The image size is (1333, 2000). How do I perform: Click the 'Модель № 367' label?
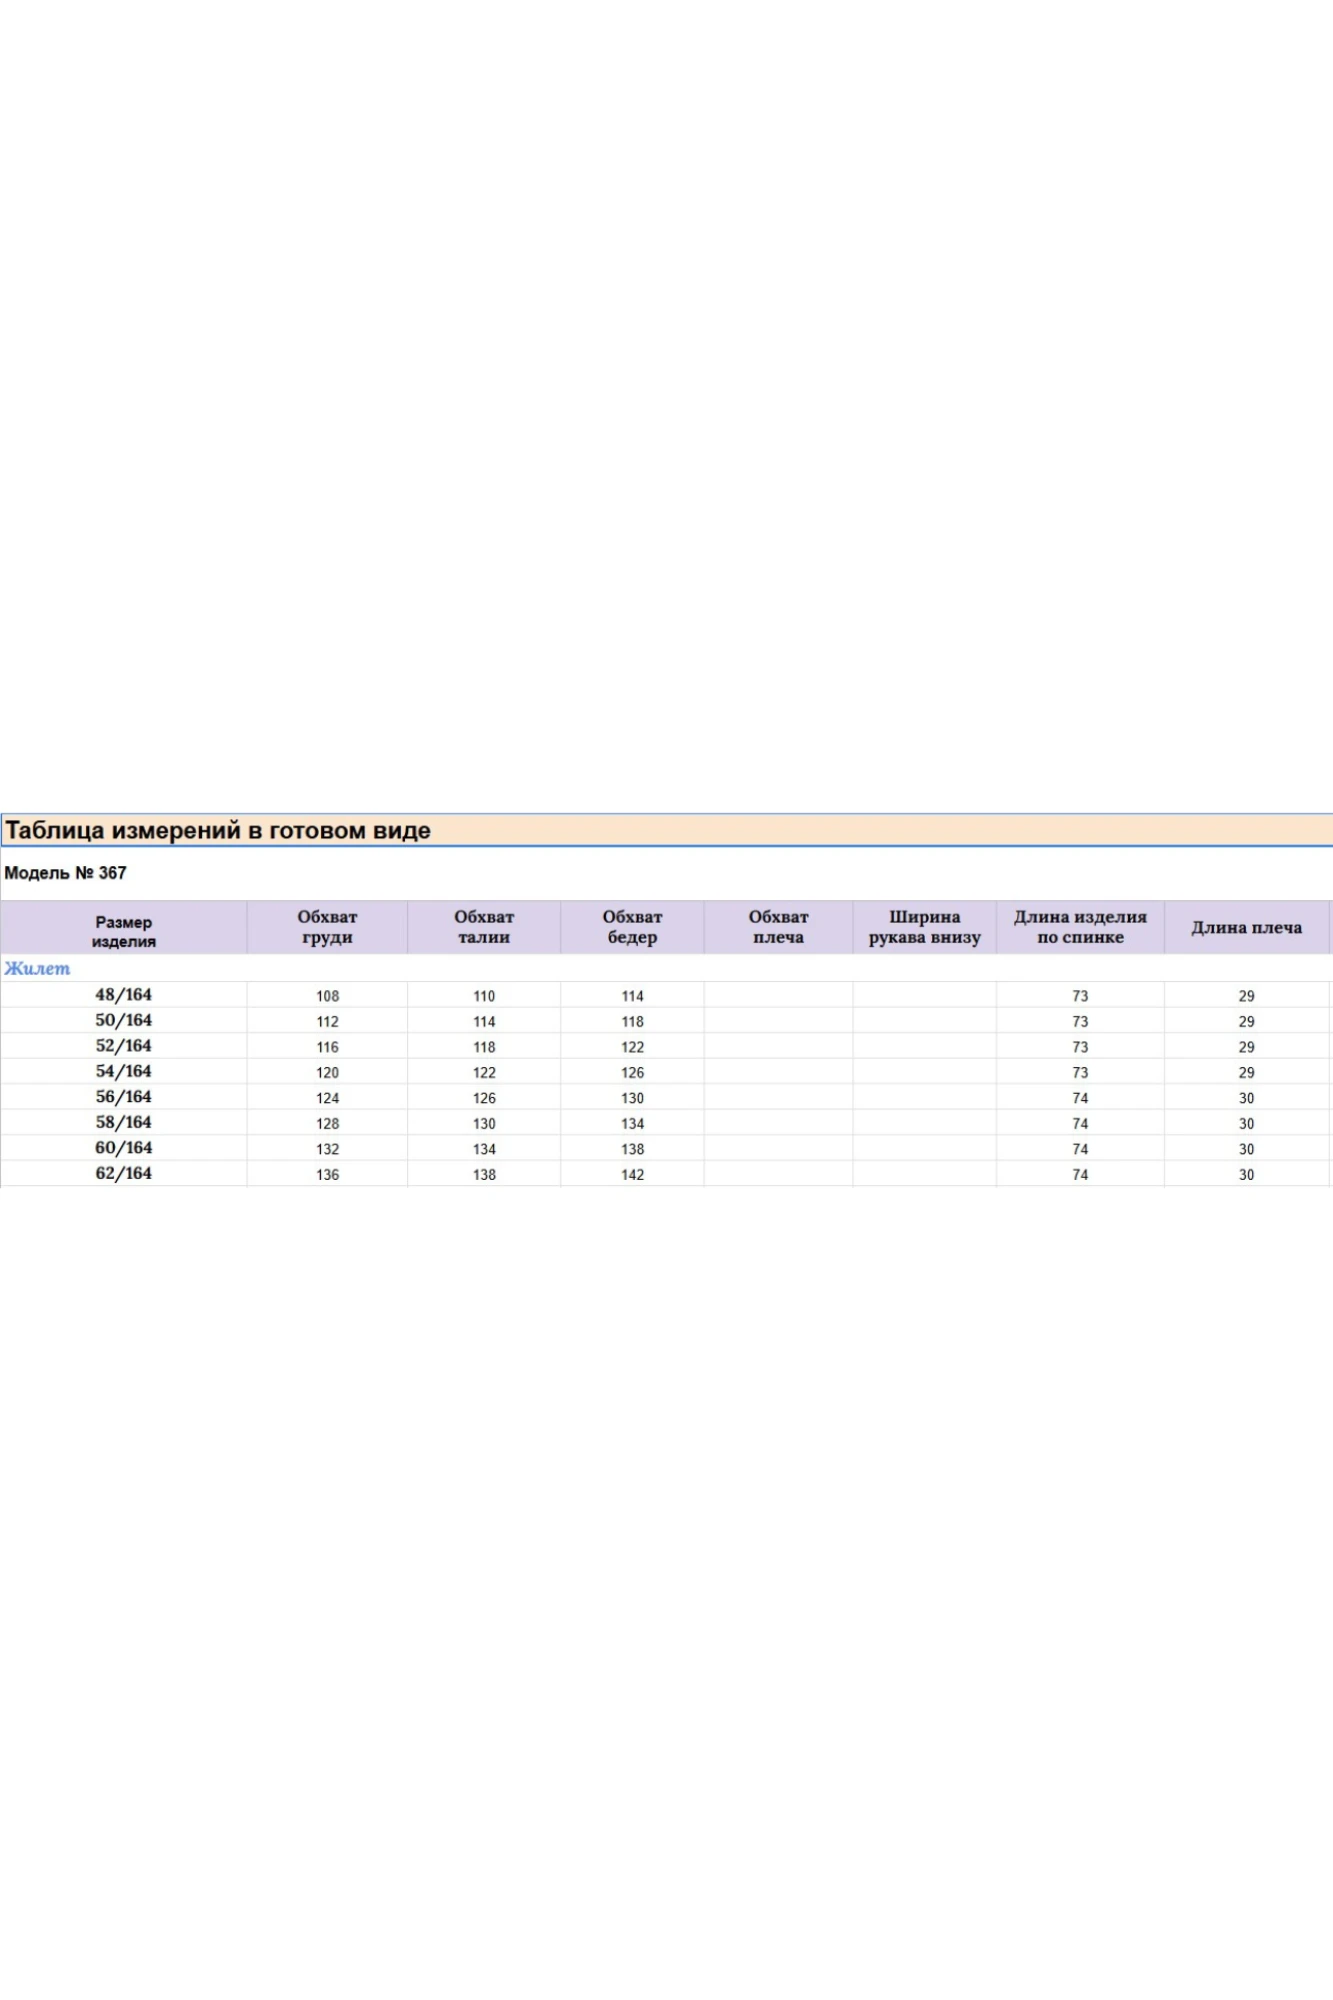click(x=66, y=873)
